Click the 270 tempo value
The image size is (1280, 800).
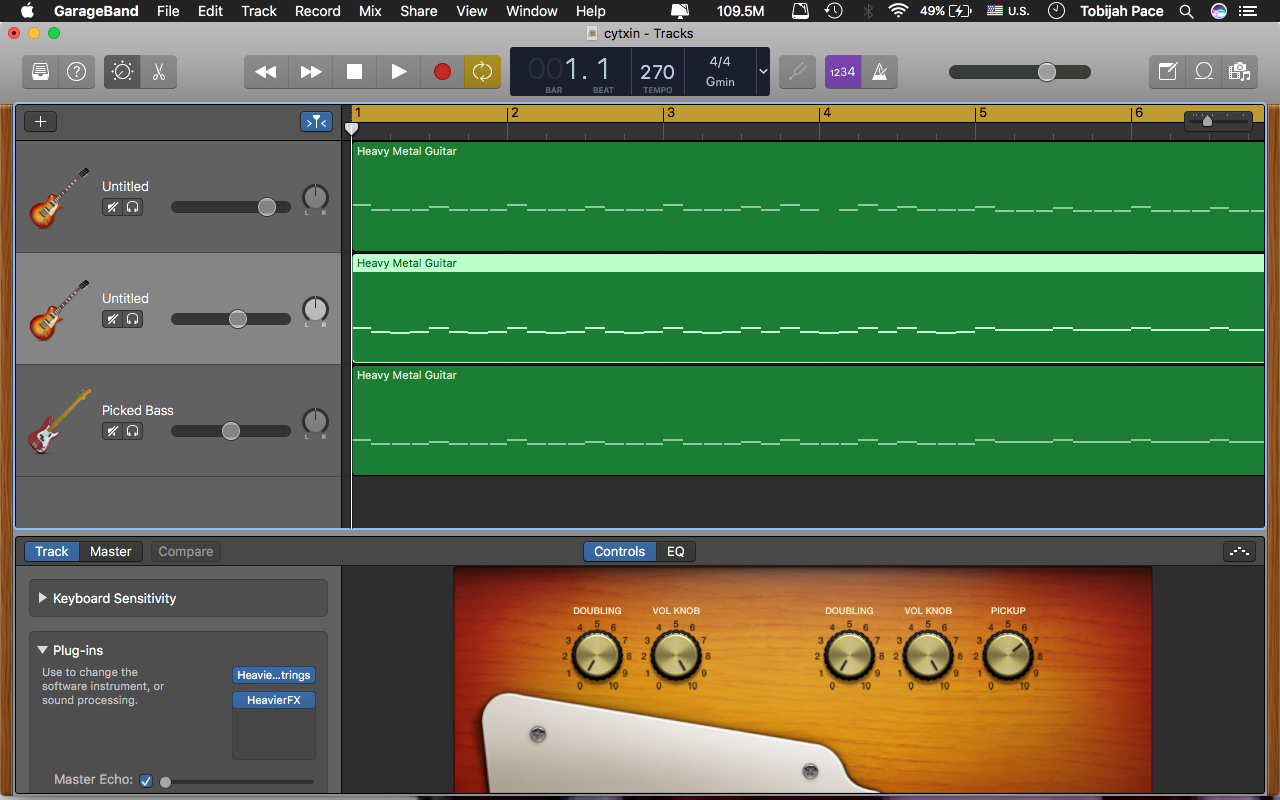click(x=657, y=71)
